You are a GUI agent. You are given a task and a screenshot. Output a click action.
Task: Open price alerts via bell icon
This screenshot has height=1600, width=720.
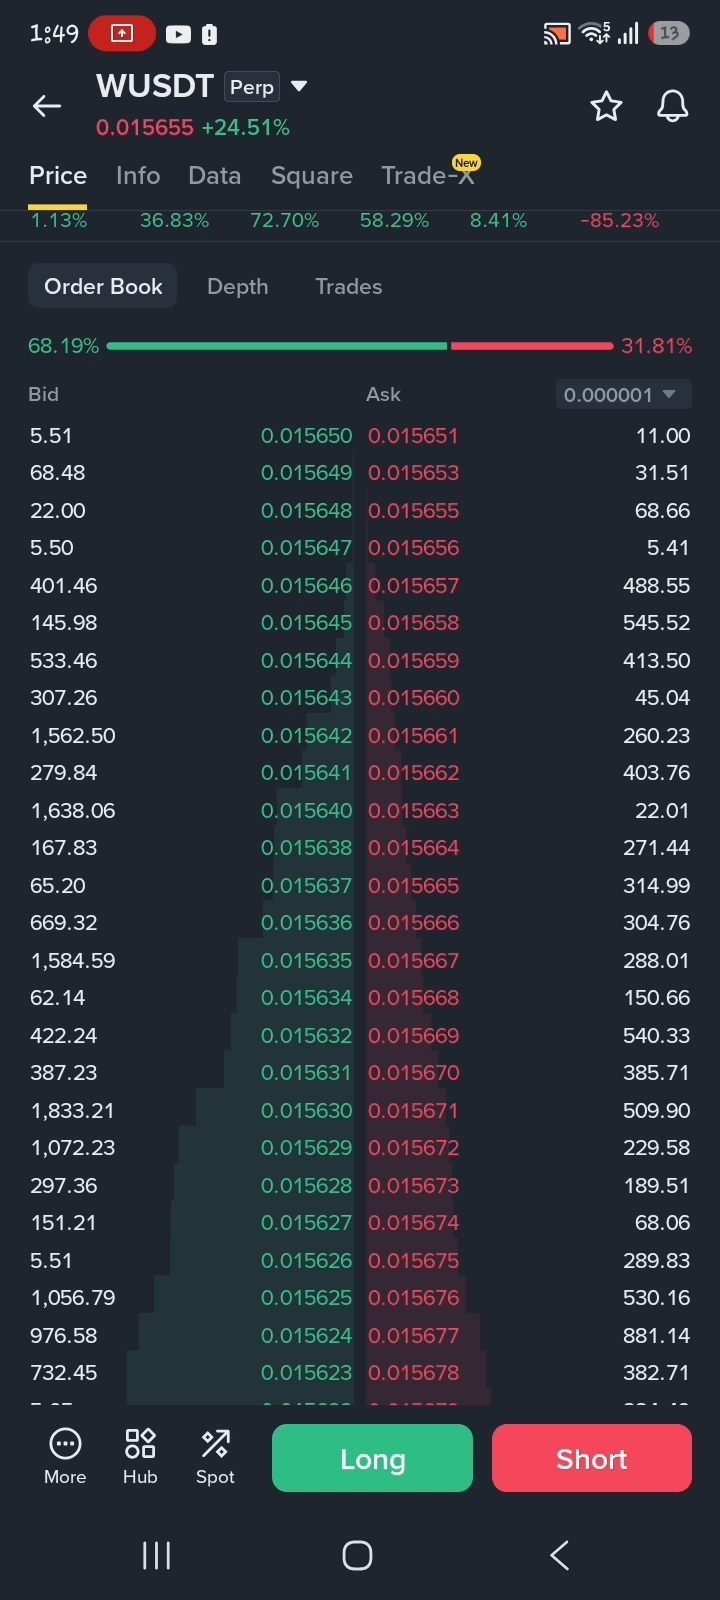click(673, 106)
